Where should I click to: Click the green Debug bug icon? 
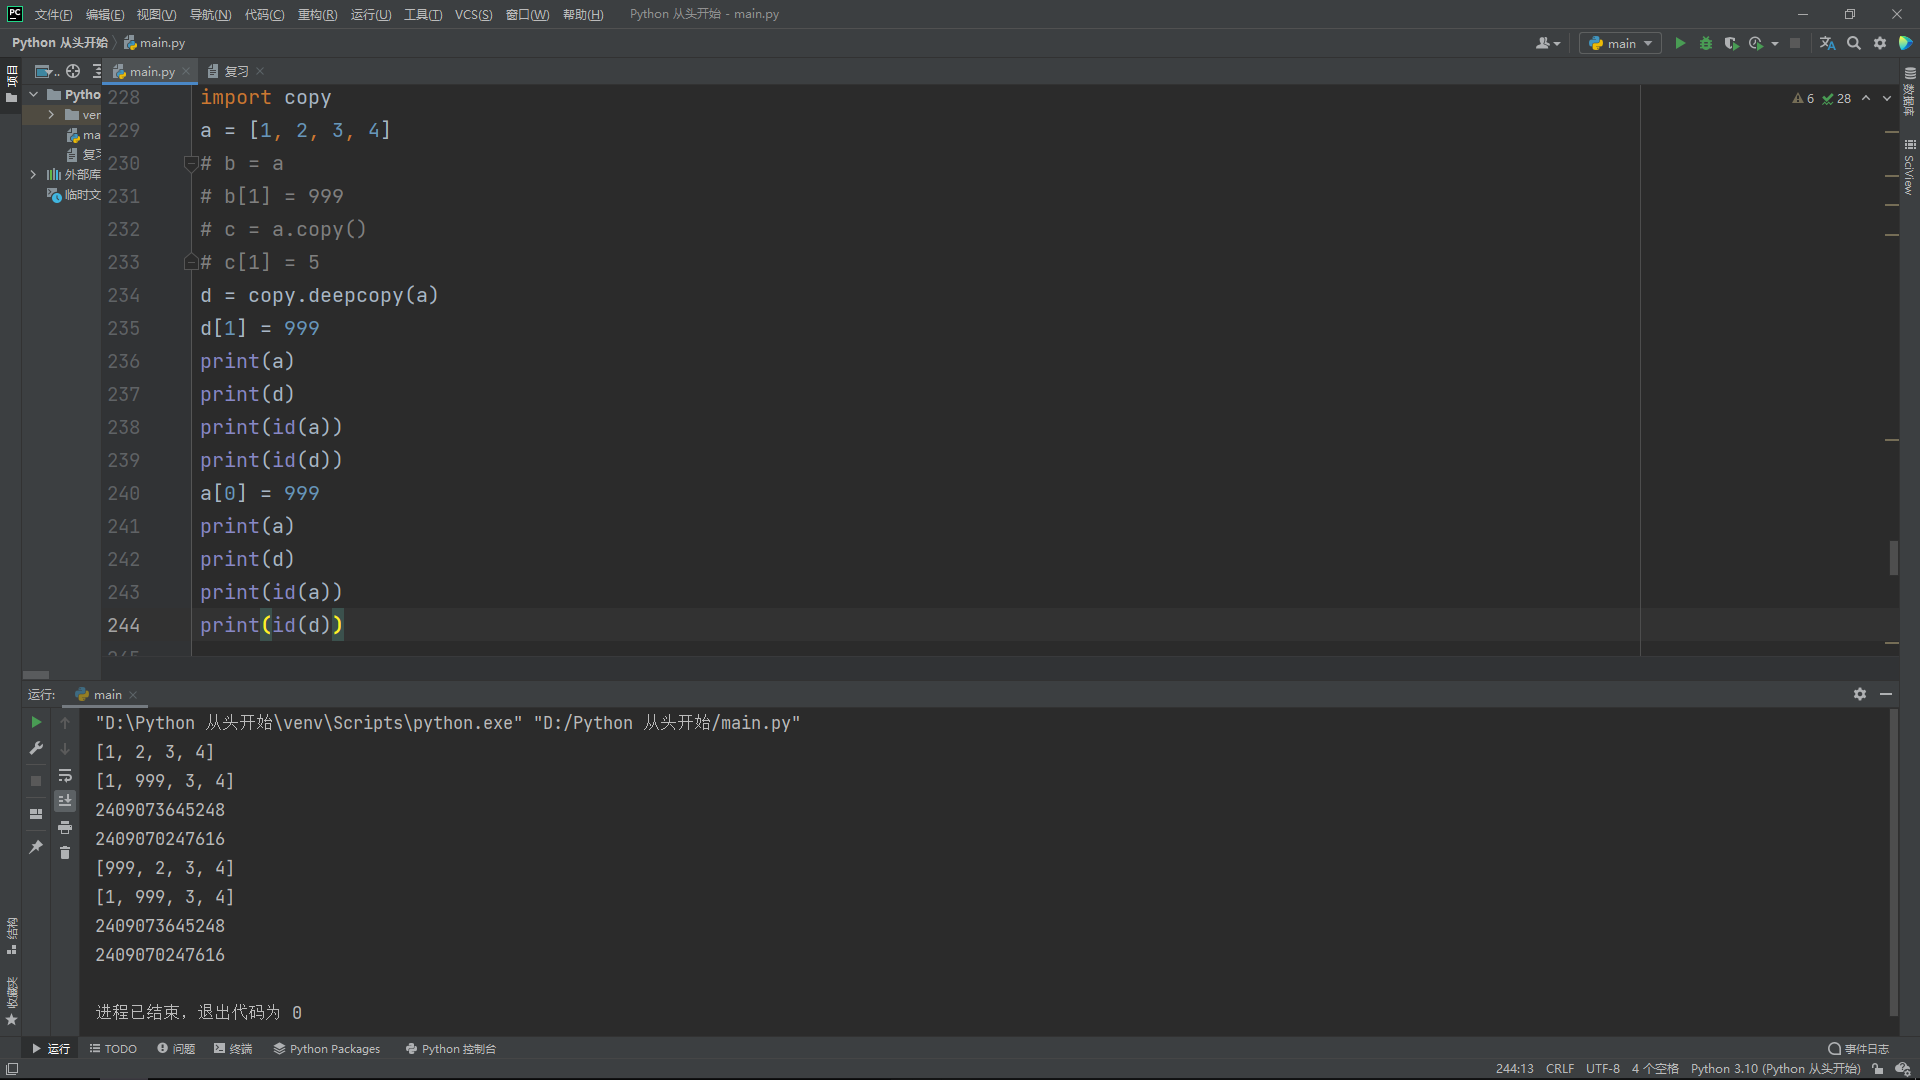click(1706, 43)
